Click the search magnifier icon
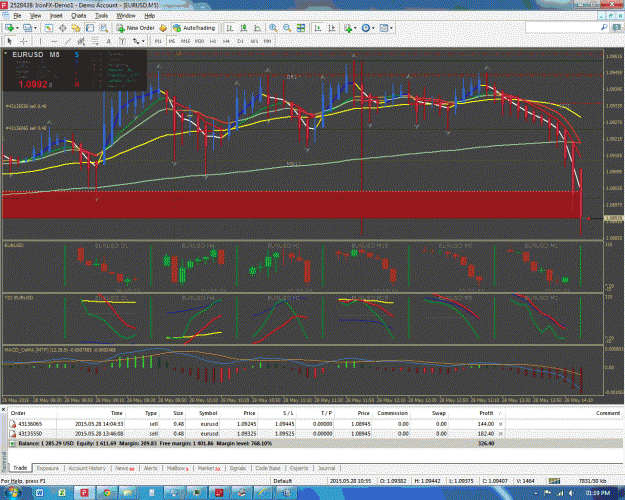The width and height of the screenshot is (625, 500). (x=604, y=28)
